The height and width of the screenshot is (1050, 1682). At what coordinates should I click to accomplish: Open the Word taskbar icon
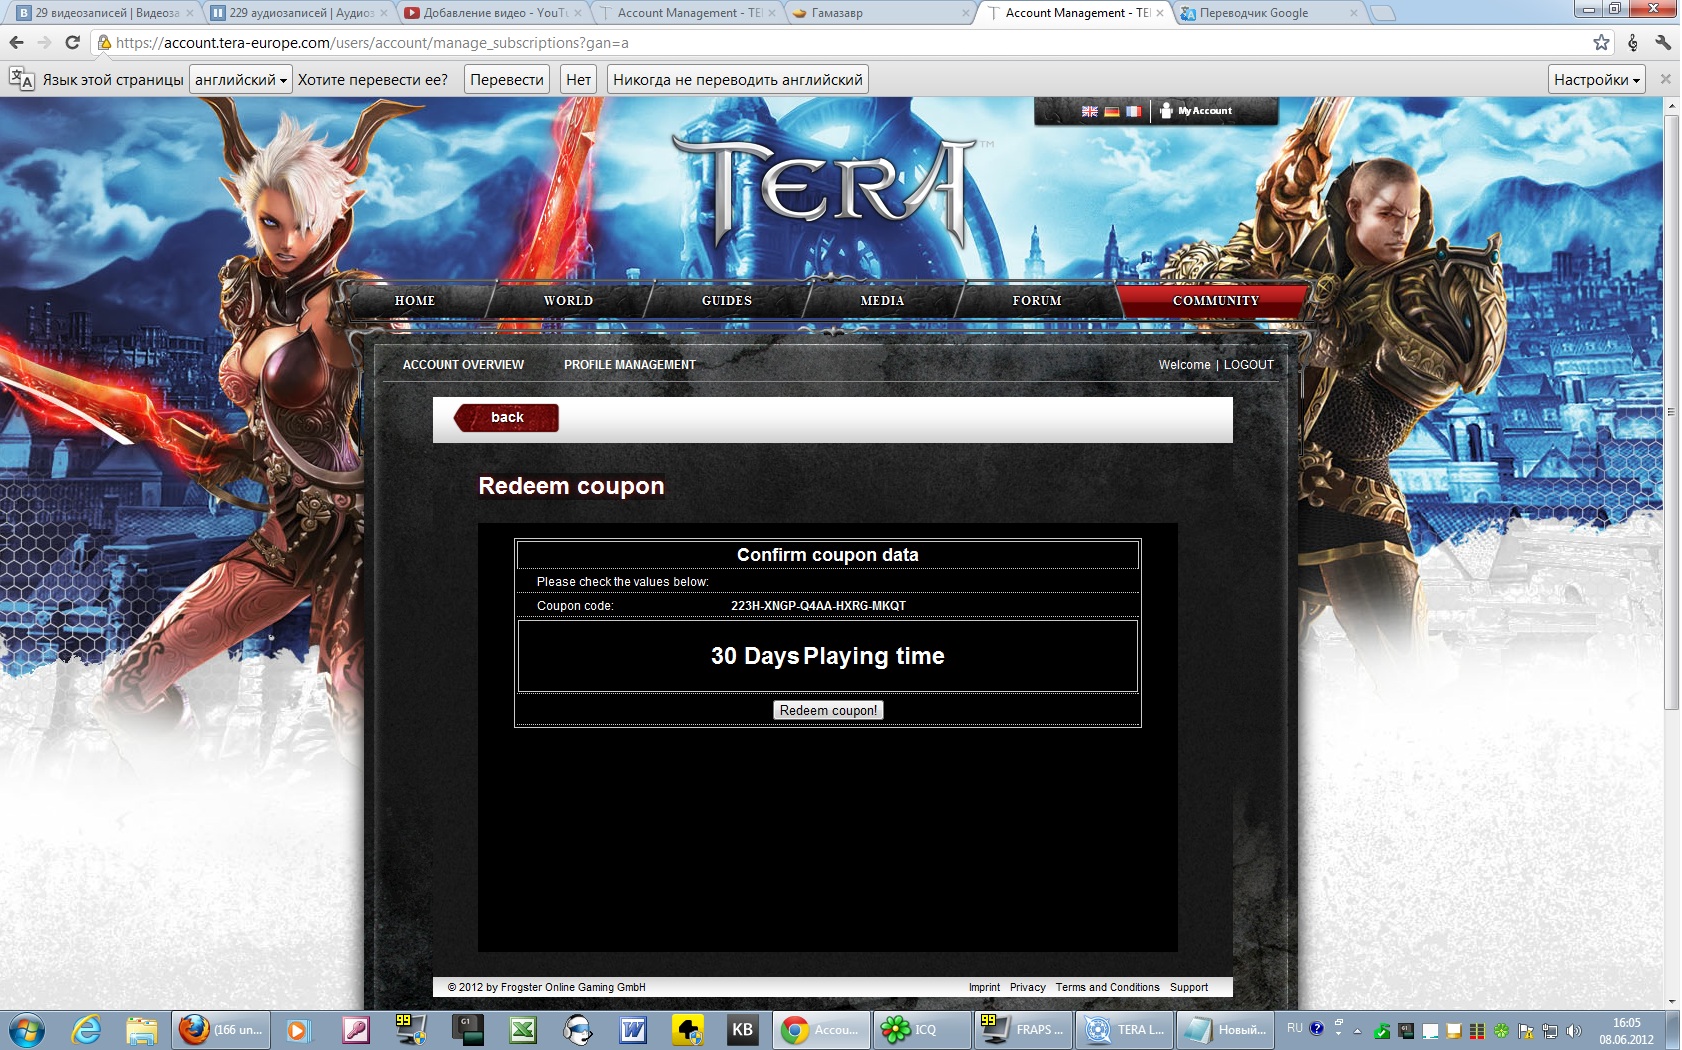coord(633,1029)
